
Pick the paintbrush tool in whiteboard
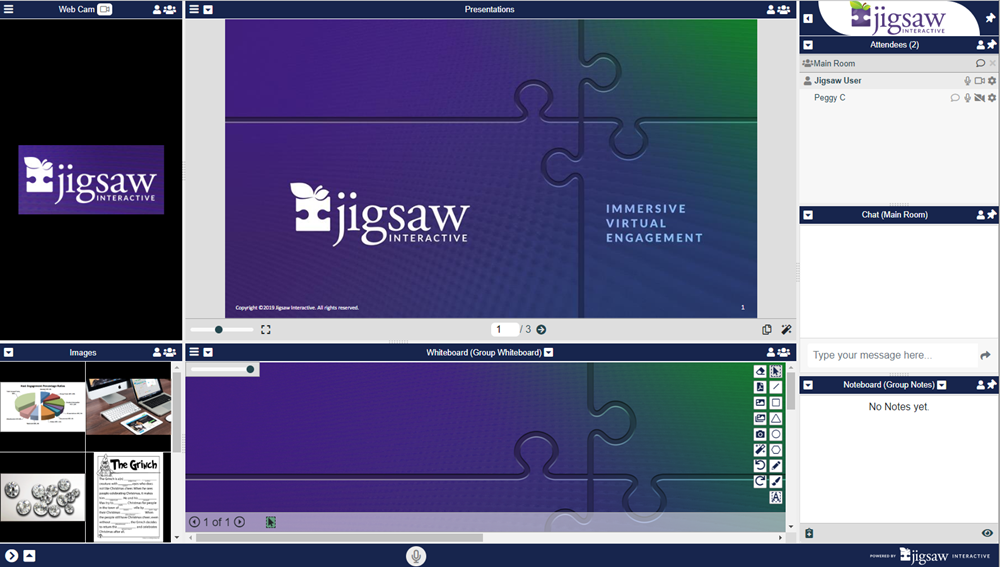pos(776,482)
